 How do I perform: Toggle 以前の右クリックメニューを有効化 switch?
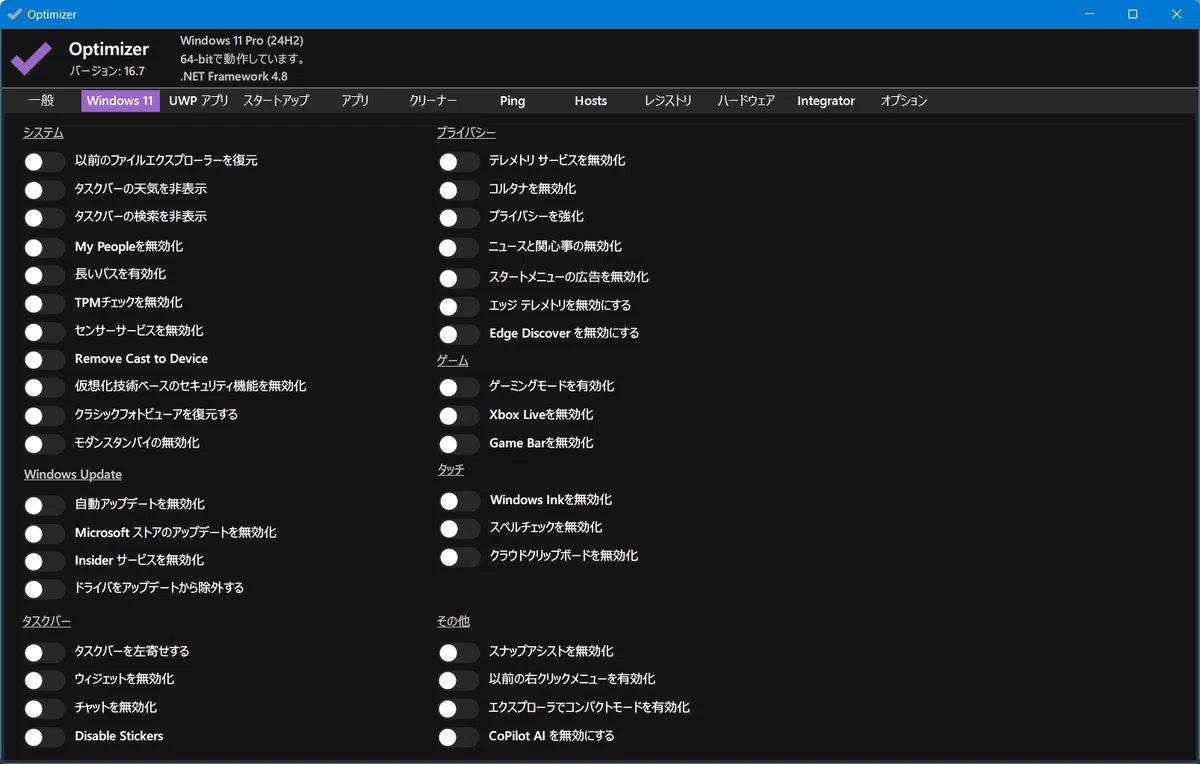coord(459,680)
